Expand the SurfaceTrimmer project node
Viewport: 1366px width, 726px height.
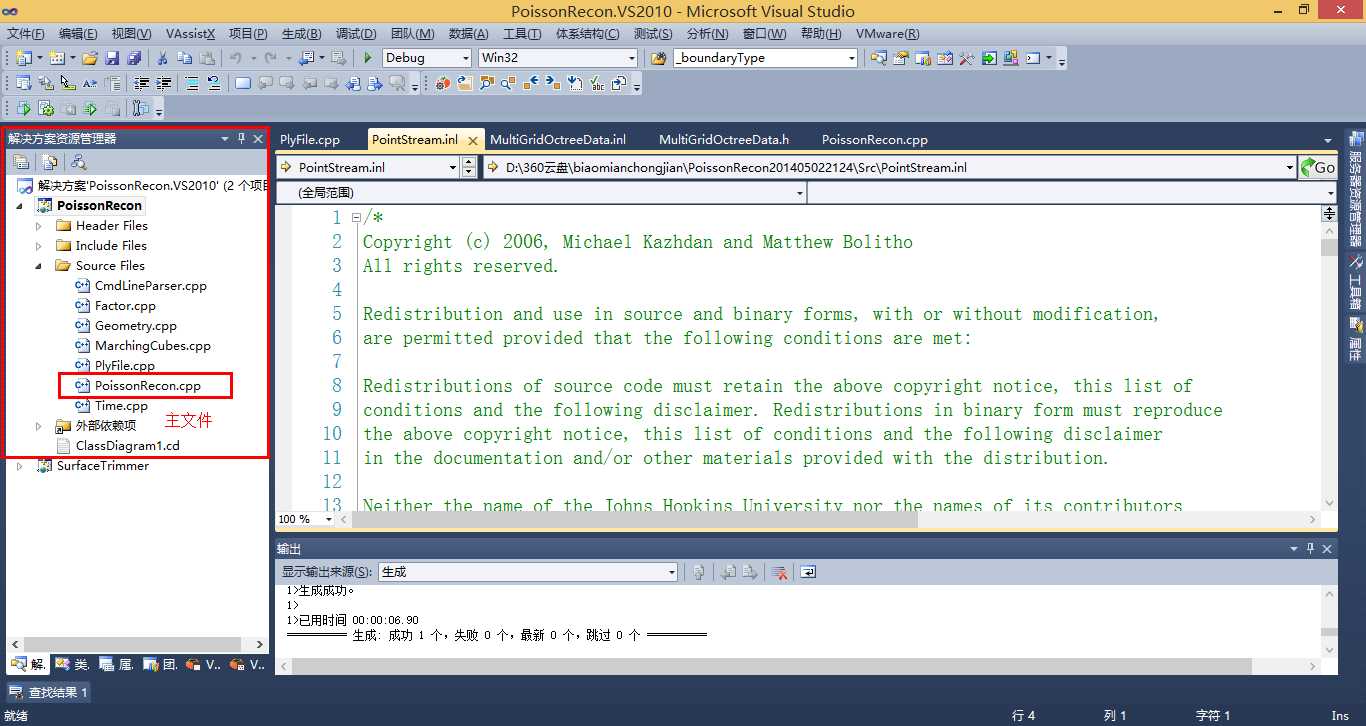coord(20,466)
